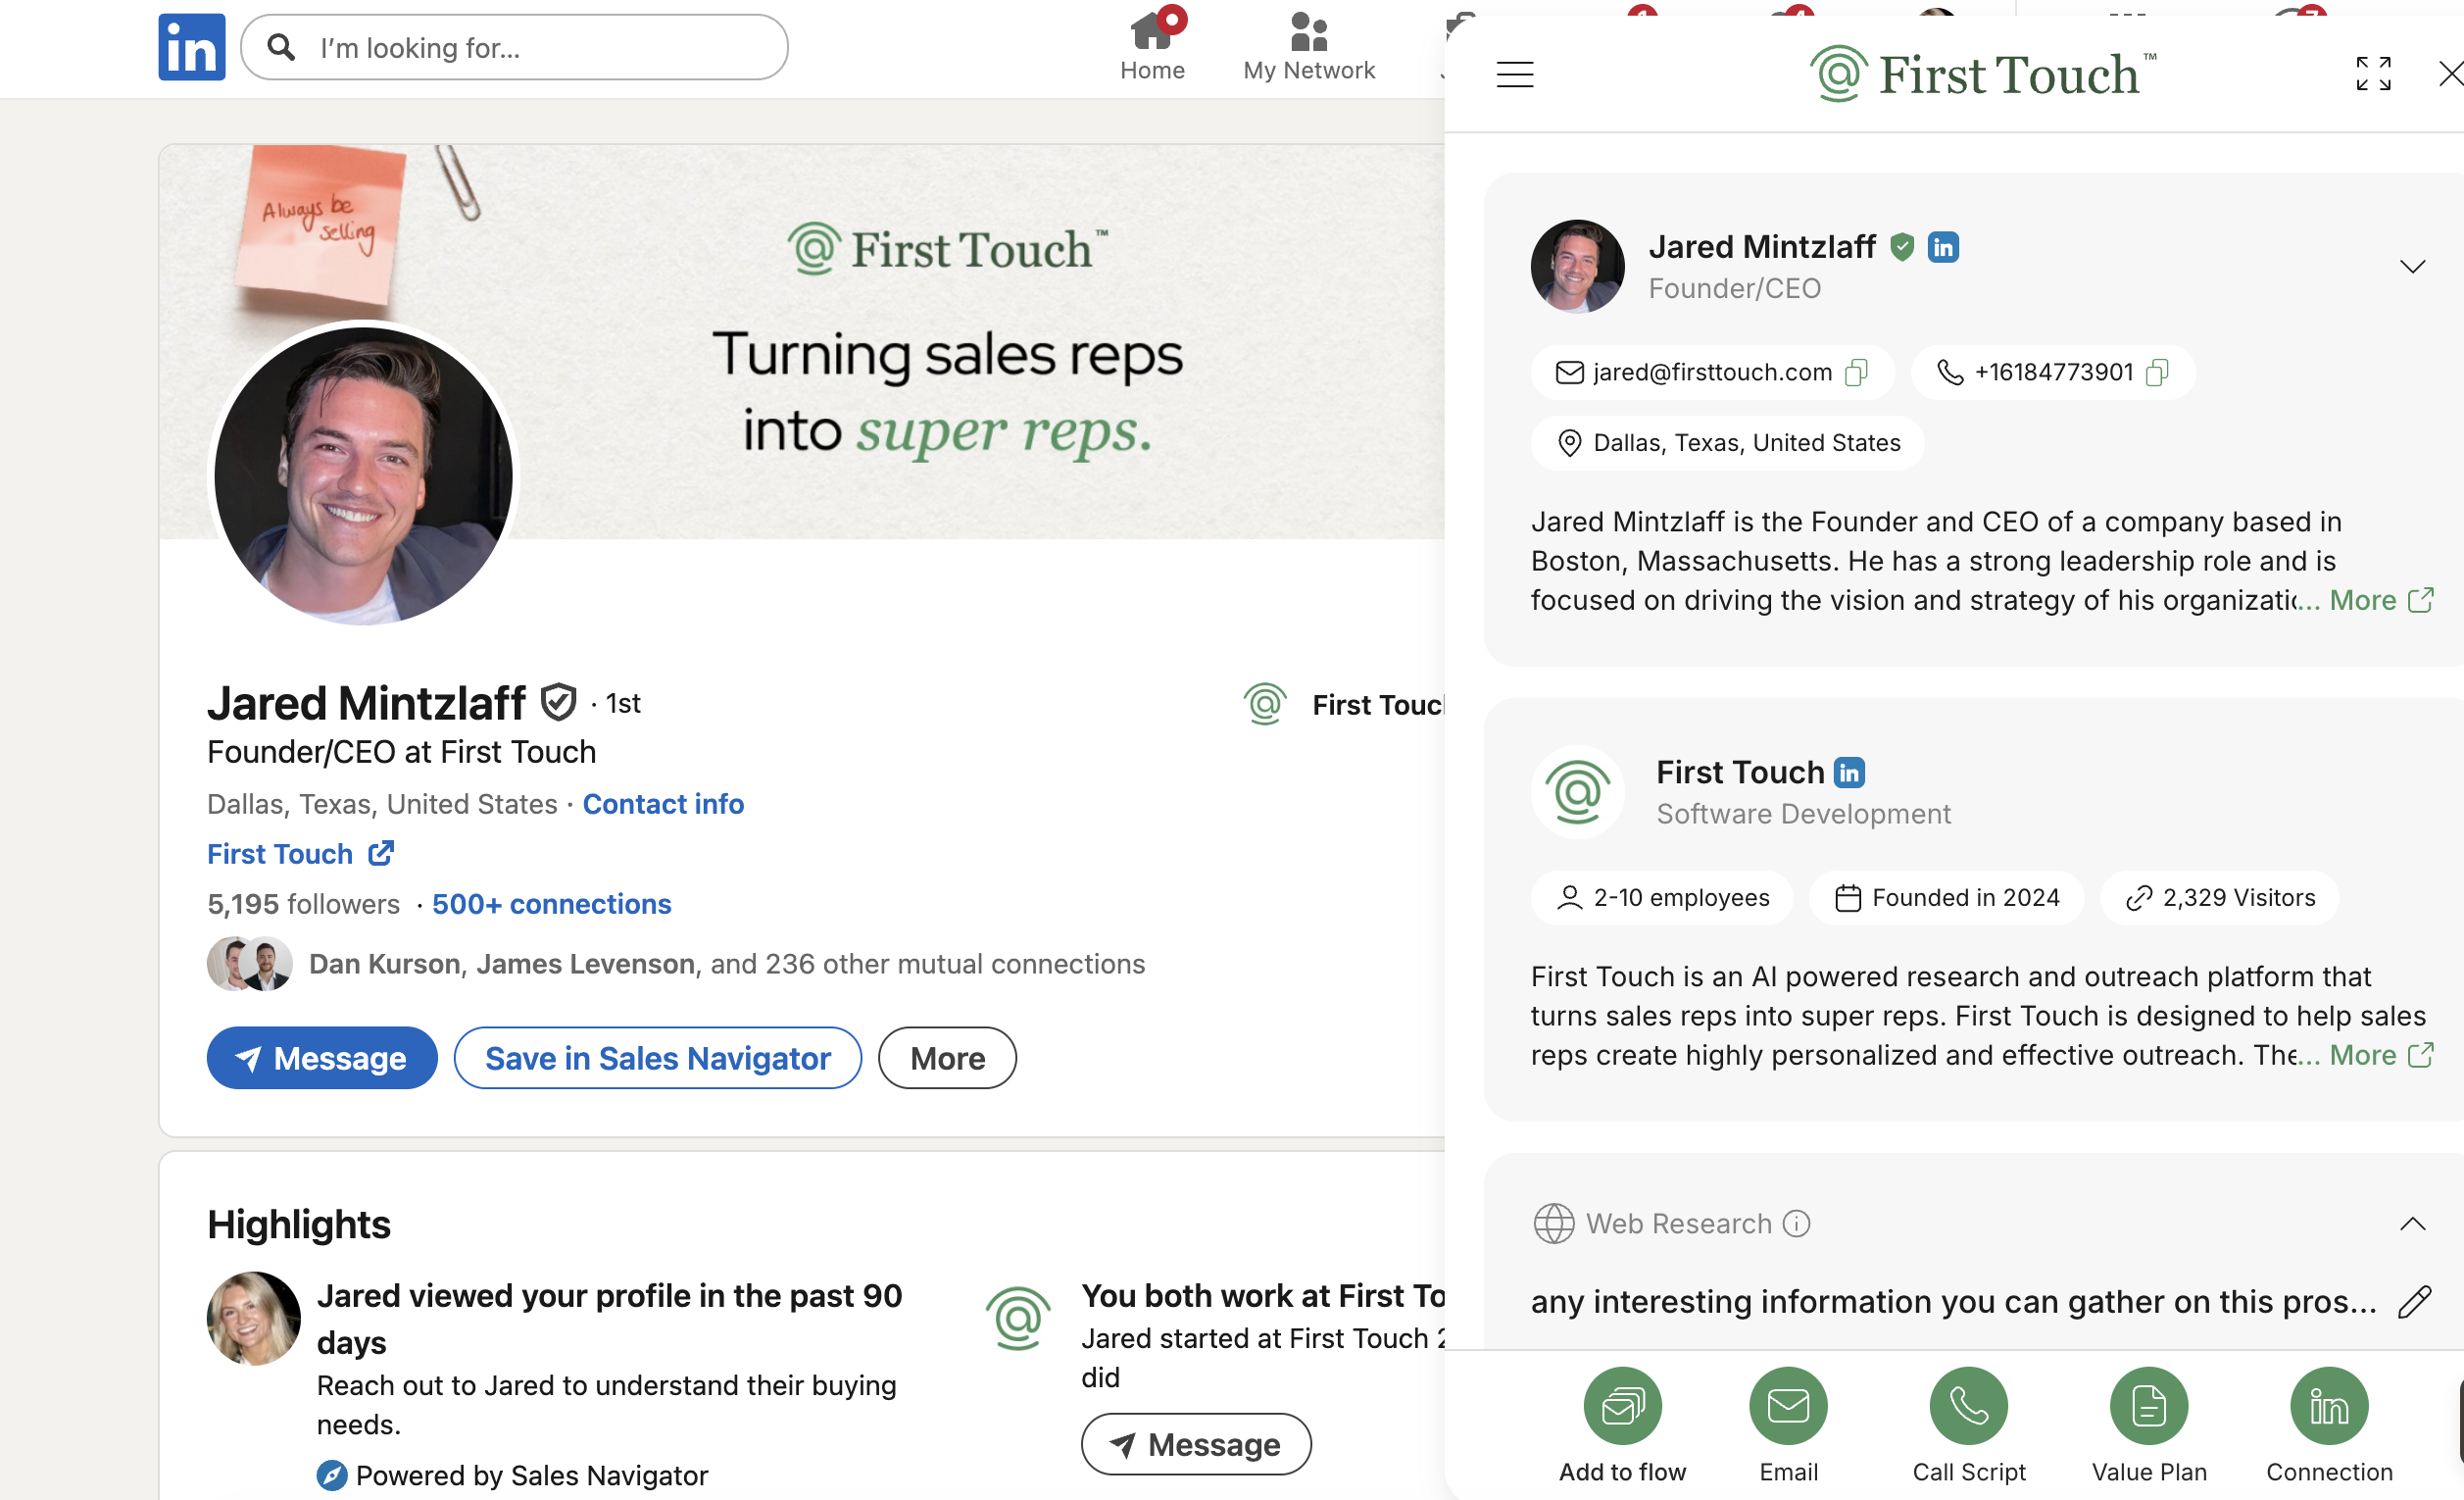Click Save in Sales Navigator button

coord(657,1058)
